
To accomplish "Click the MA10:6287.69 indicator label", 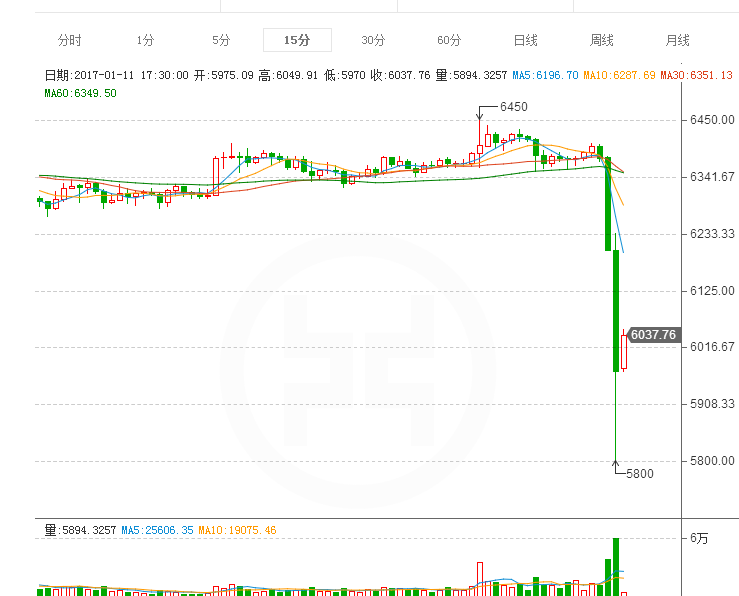I will [x=619, y=75].
